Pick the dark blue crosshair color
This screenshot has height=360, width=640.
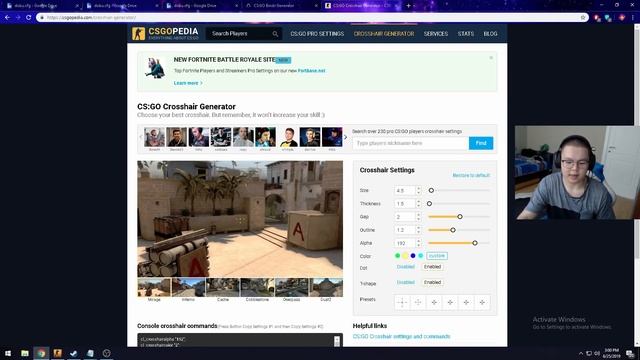(x=413, y=256)
